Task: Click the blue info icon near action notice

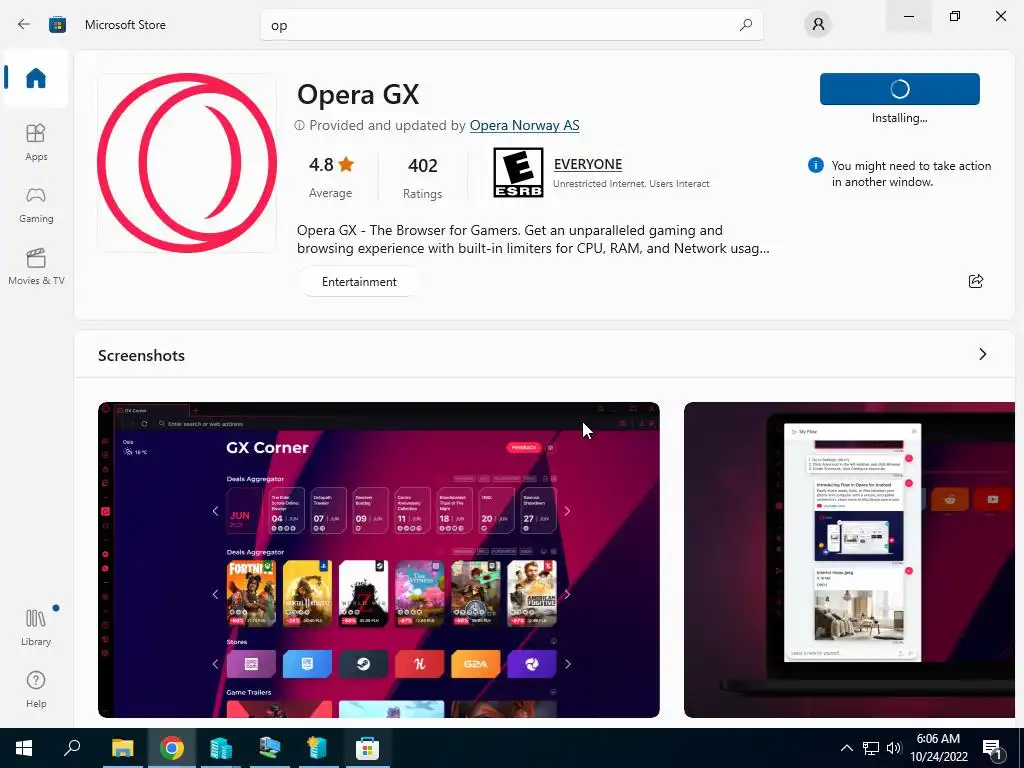Action: click(815, 165)
